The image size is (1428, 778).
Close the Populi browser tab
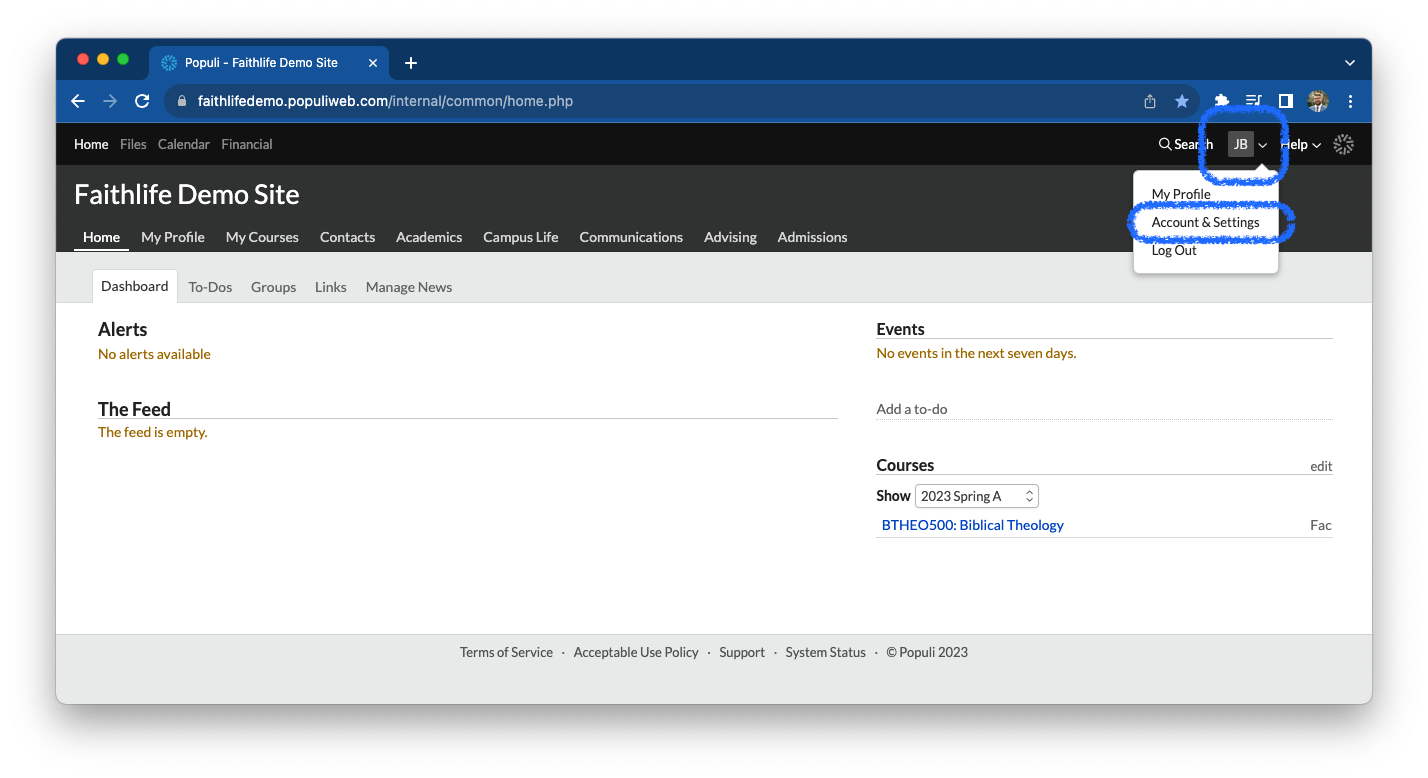373,63
